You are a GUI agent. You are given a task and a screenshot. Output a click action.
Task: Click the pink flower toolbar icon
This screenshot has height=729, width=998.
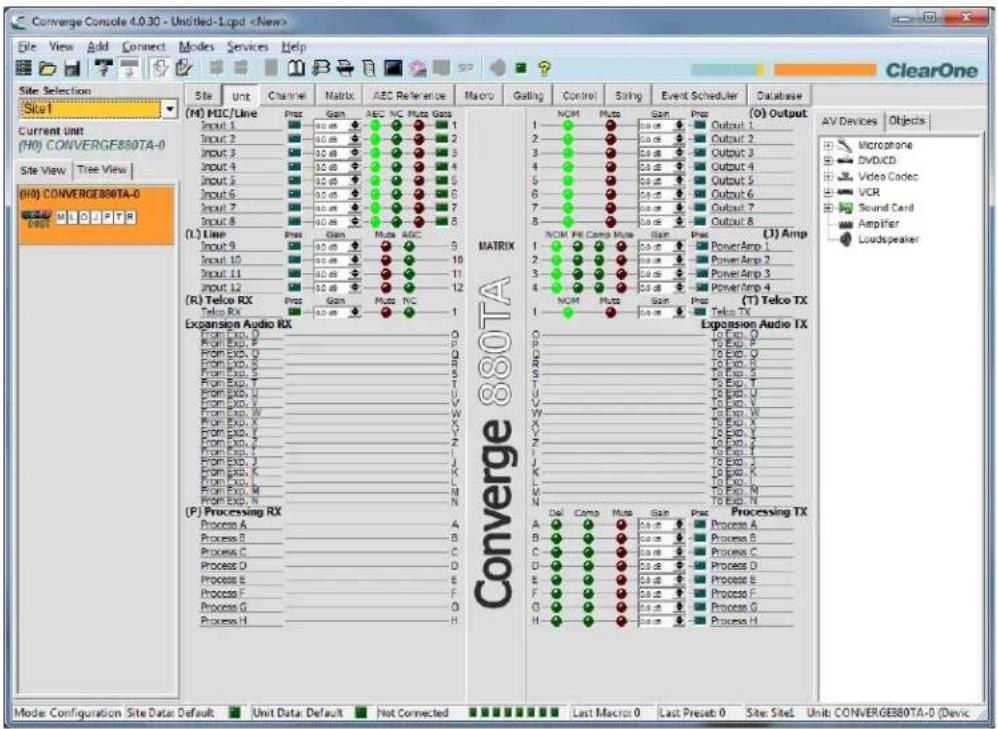(x=418, y=67)
